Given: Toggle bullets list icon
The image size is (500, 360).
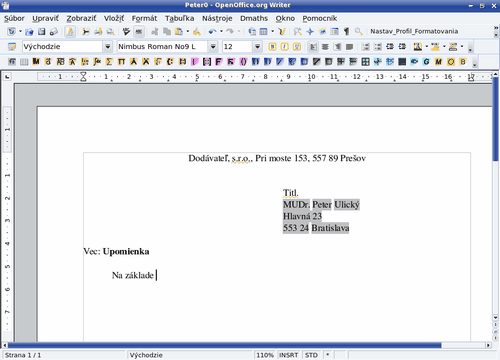Looking at the screenshot, I should point(378,47).
